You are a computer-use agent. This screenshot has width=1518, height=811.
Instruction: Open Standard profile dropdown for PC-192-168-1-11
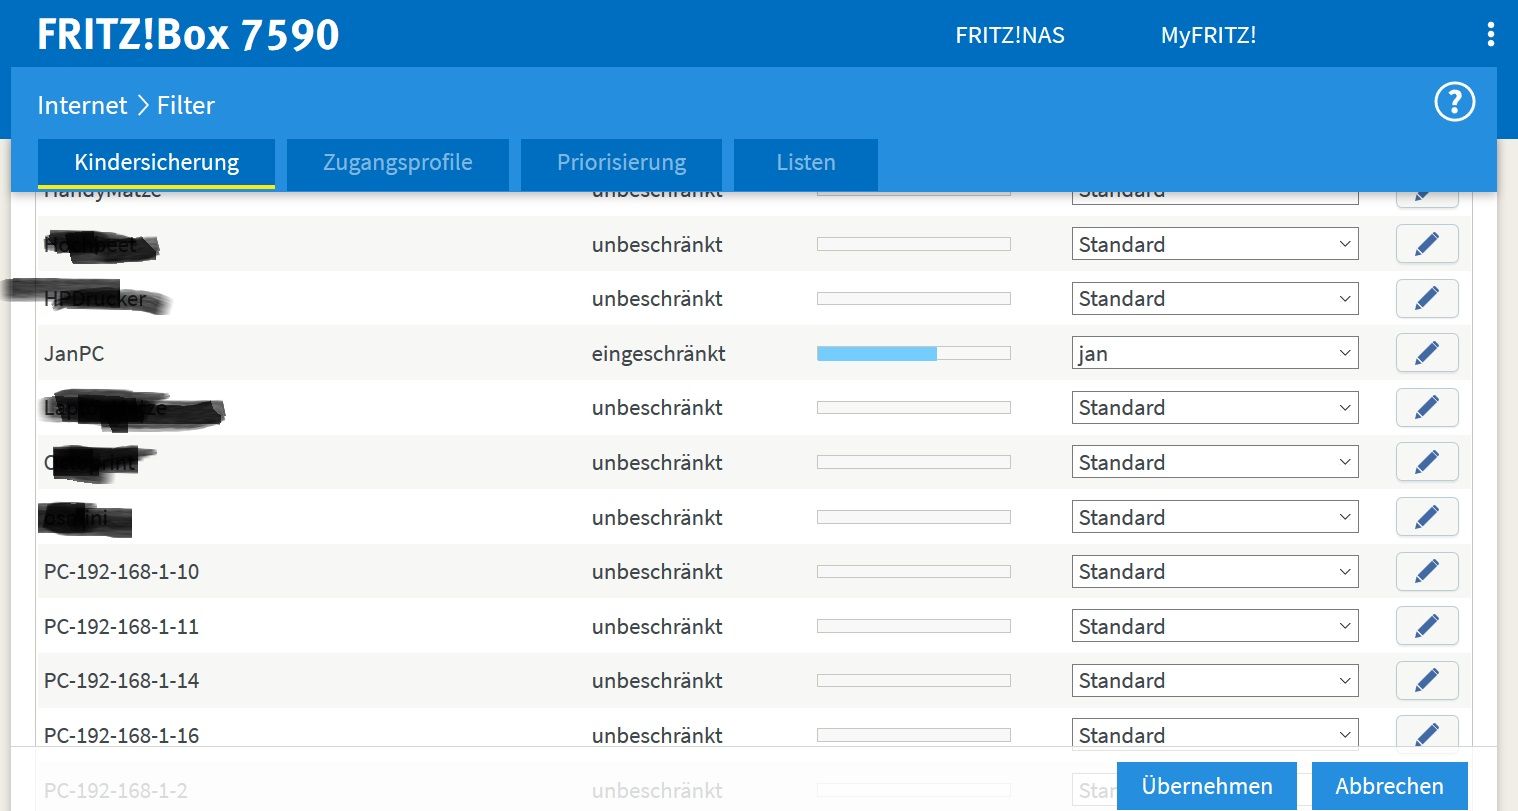pyautogui.click(x=1215, y=626)
